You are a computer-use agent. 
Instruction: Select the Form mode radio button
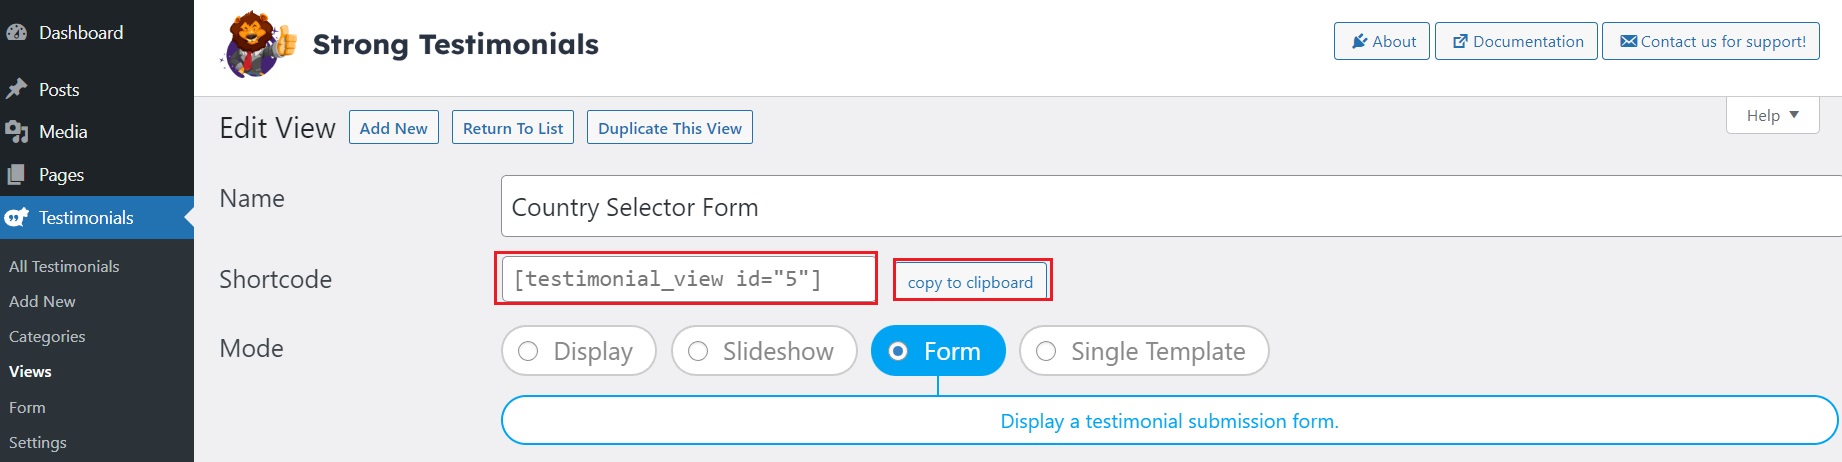(898, 351)
